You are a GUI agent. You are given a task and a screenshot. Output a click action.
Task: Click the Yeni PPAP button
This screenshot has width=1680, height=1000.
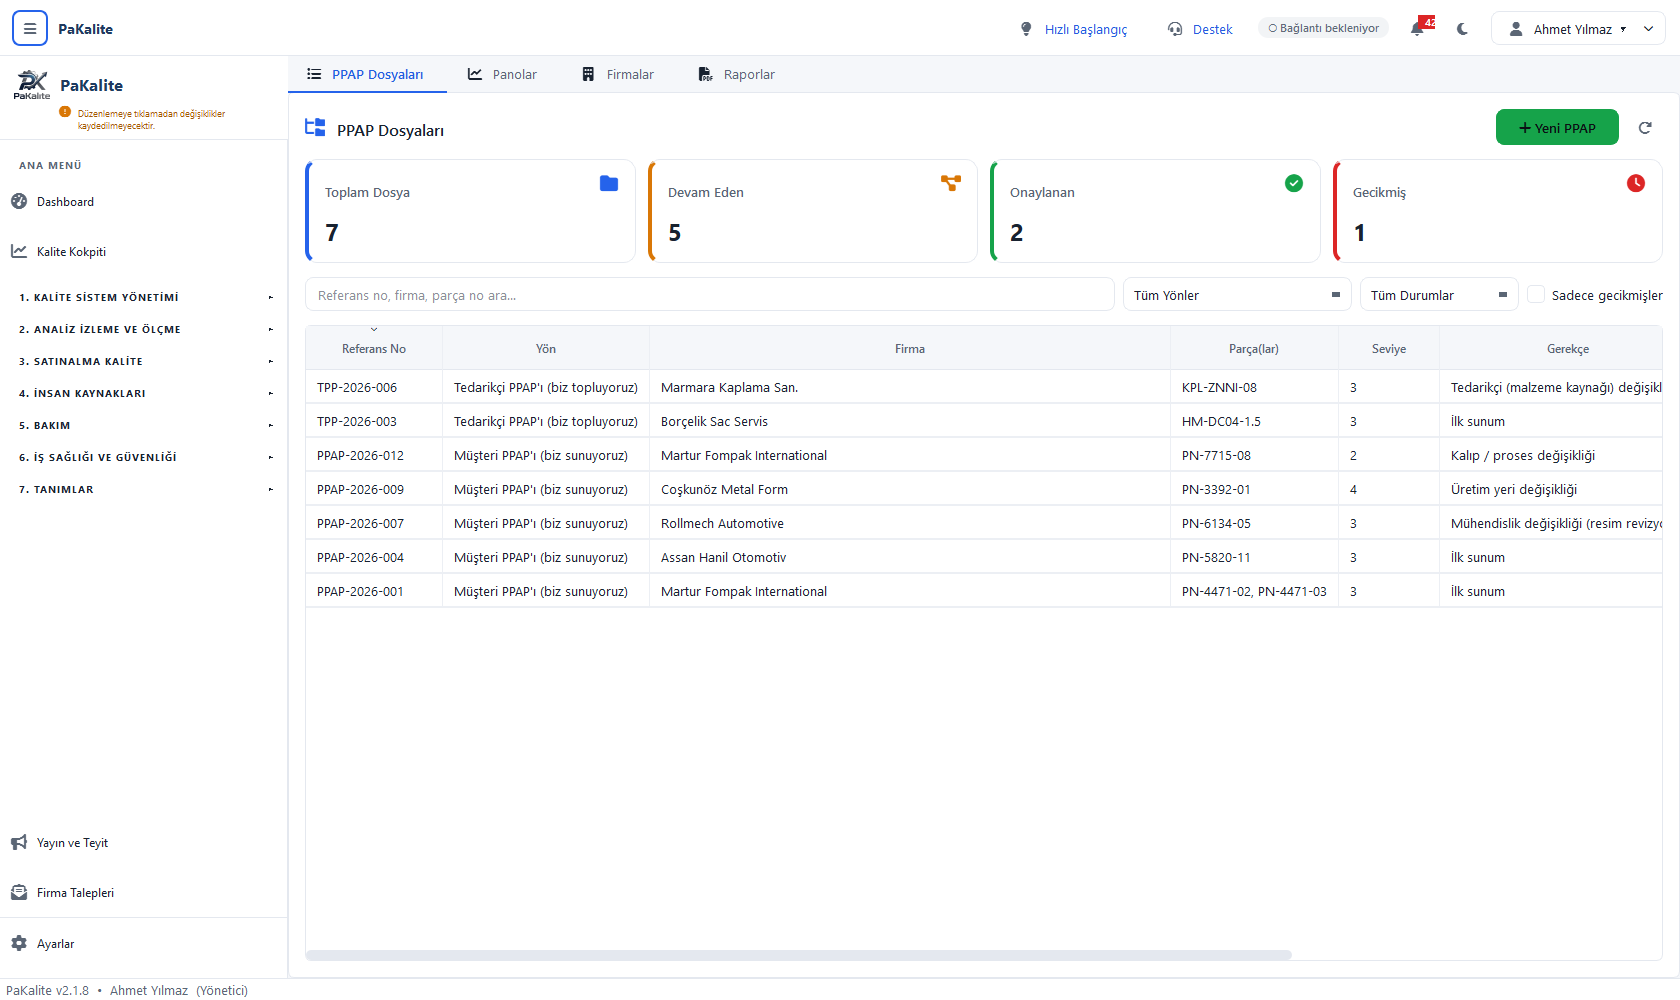pos(1557,128)
